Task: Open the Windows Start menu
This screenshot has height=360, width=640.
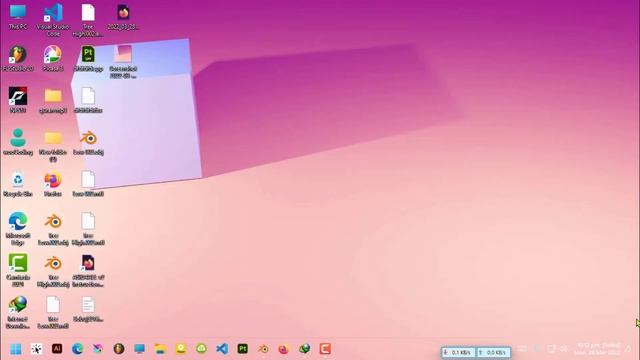Action: click(x=16, y=349)
